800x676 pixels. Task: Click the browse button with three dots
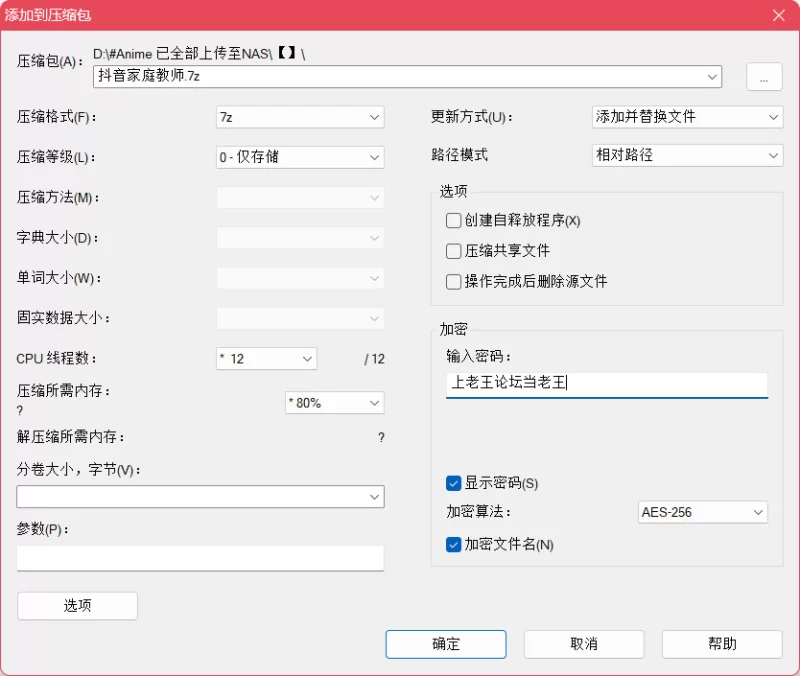(x=764, y=77)
